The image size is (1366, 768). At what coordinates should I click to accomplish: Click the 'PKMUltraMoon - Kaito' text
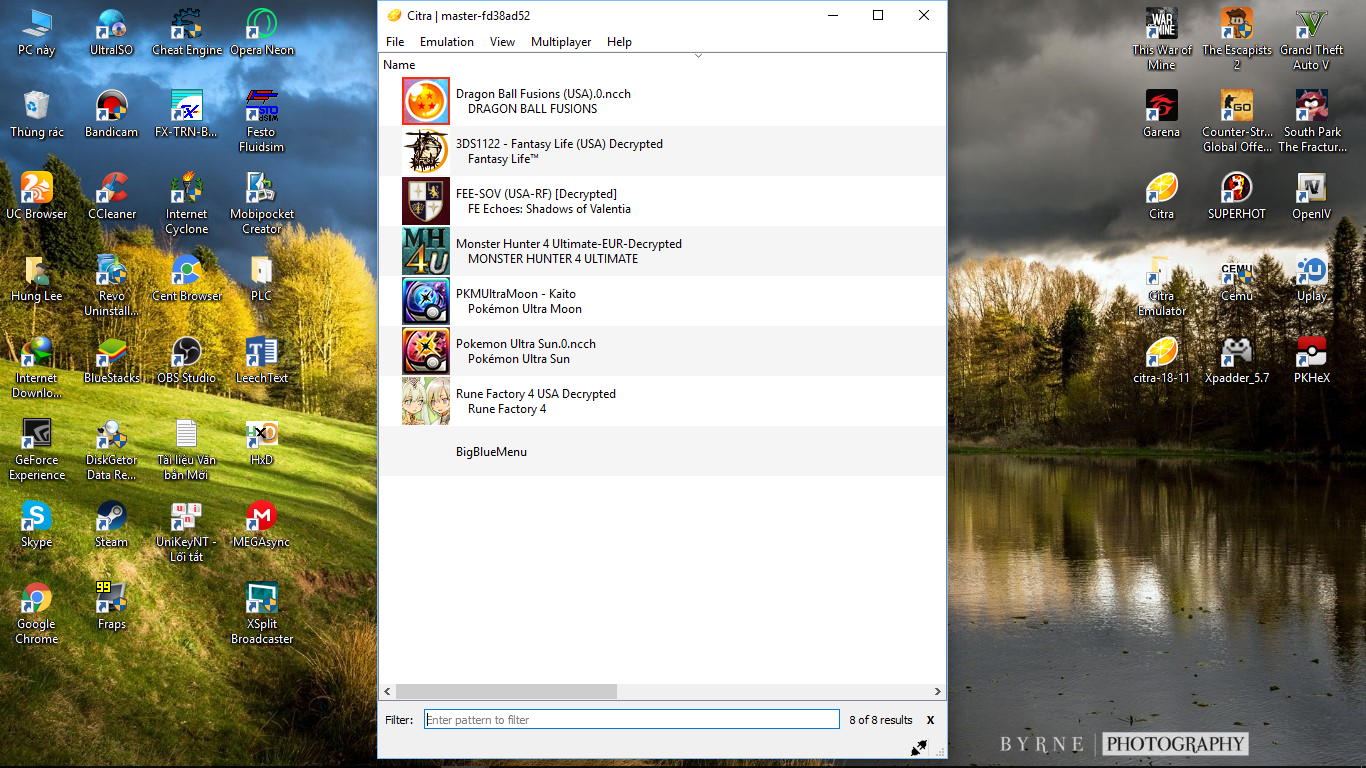tap(516, 294)
